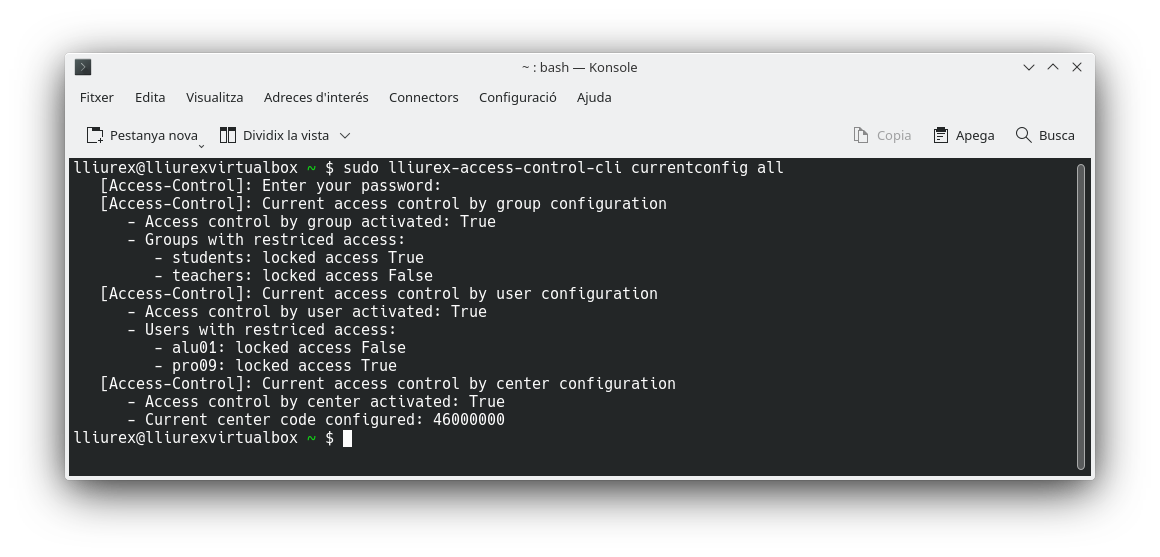Paste using the Apega clipboard icon
The image size is (1160, 557).
point(941,135)
